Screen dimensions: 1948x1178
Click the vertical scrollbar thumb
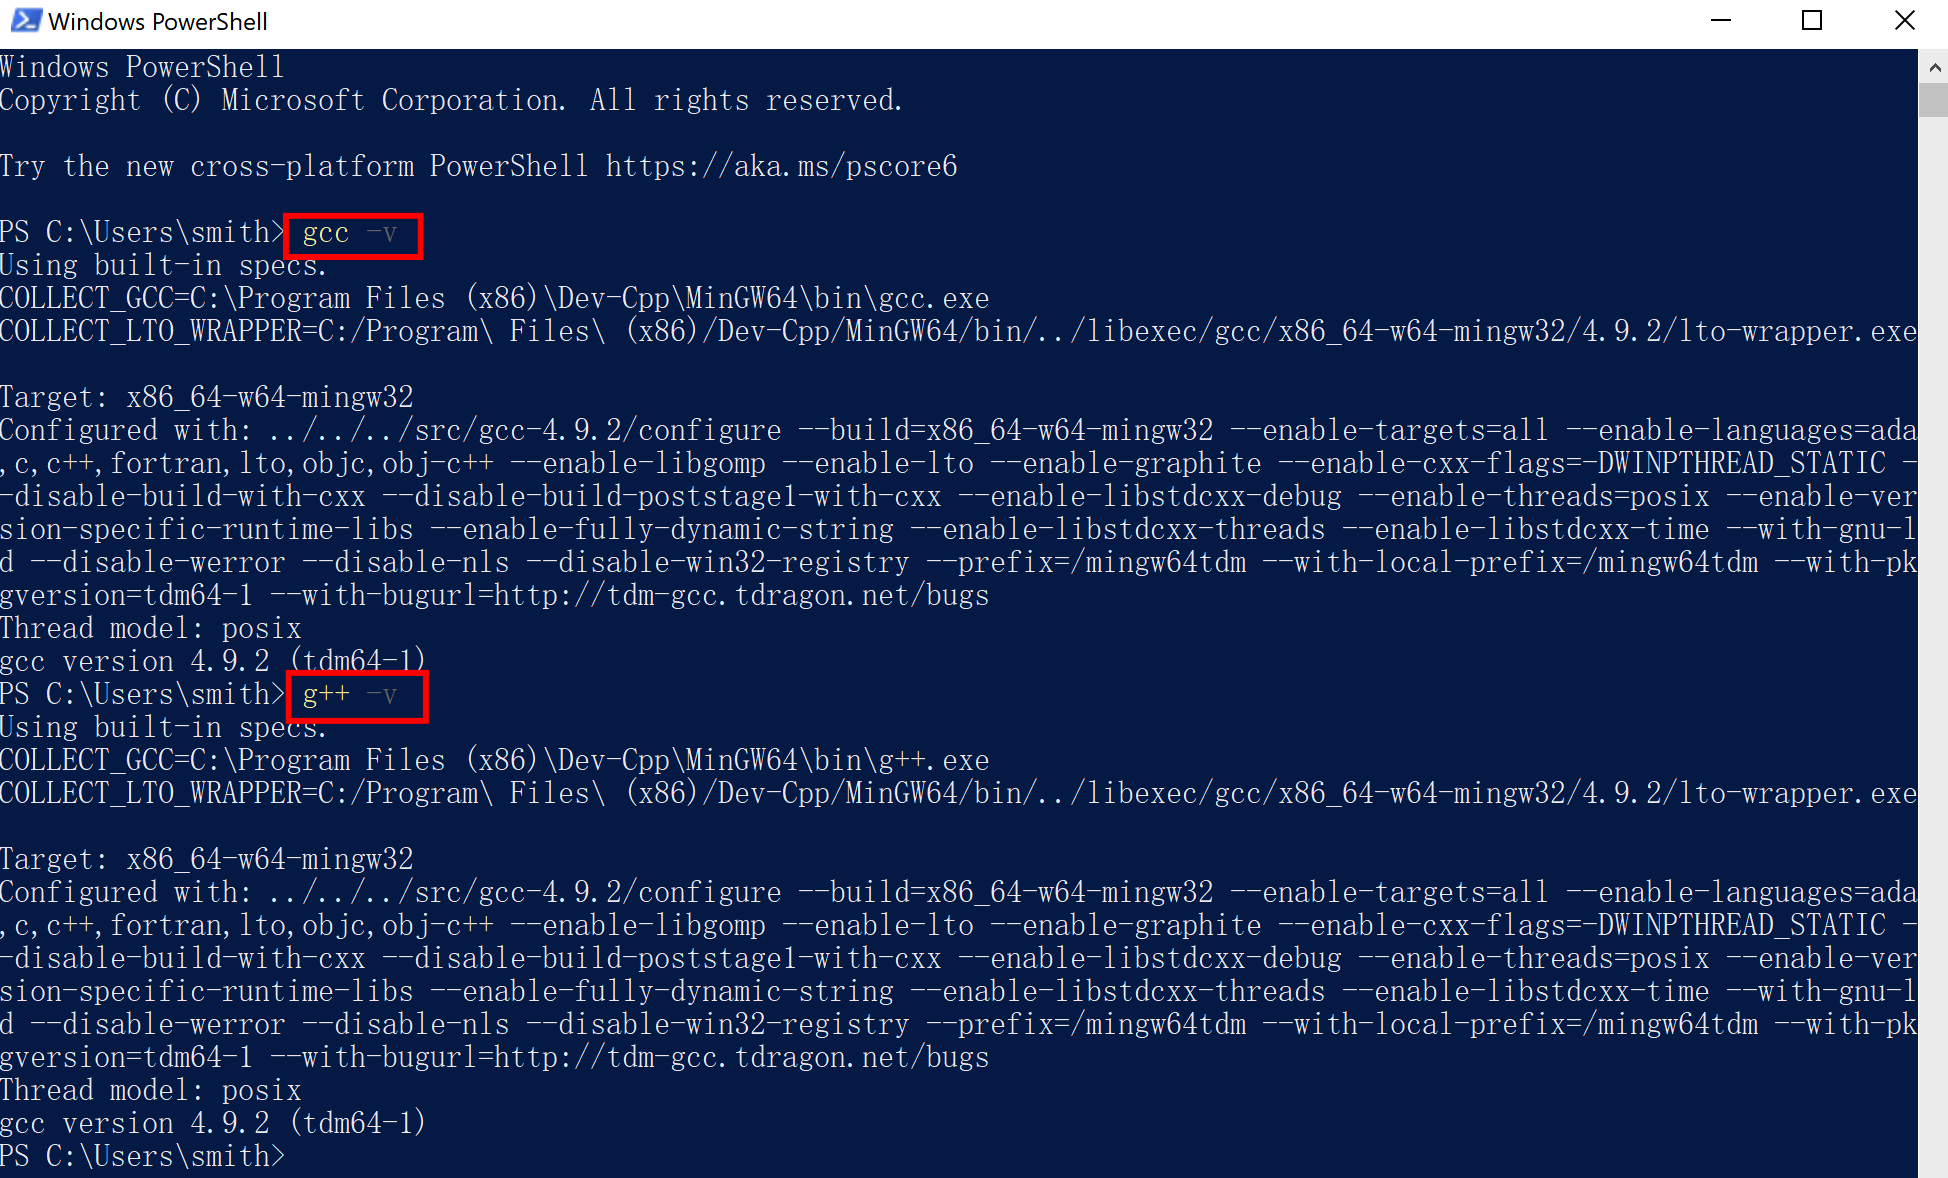click(x=1934, y=100)
